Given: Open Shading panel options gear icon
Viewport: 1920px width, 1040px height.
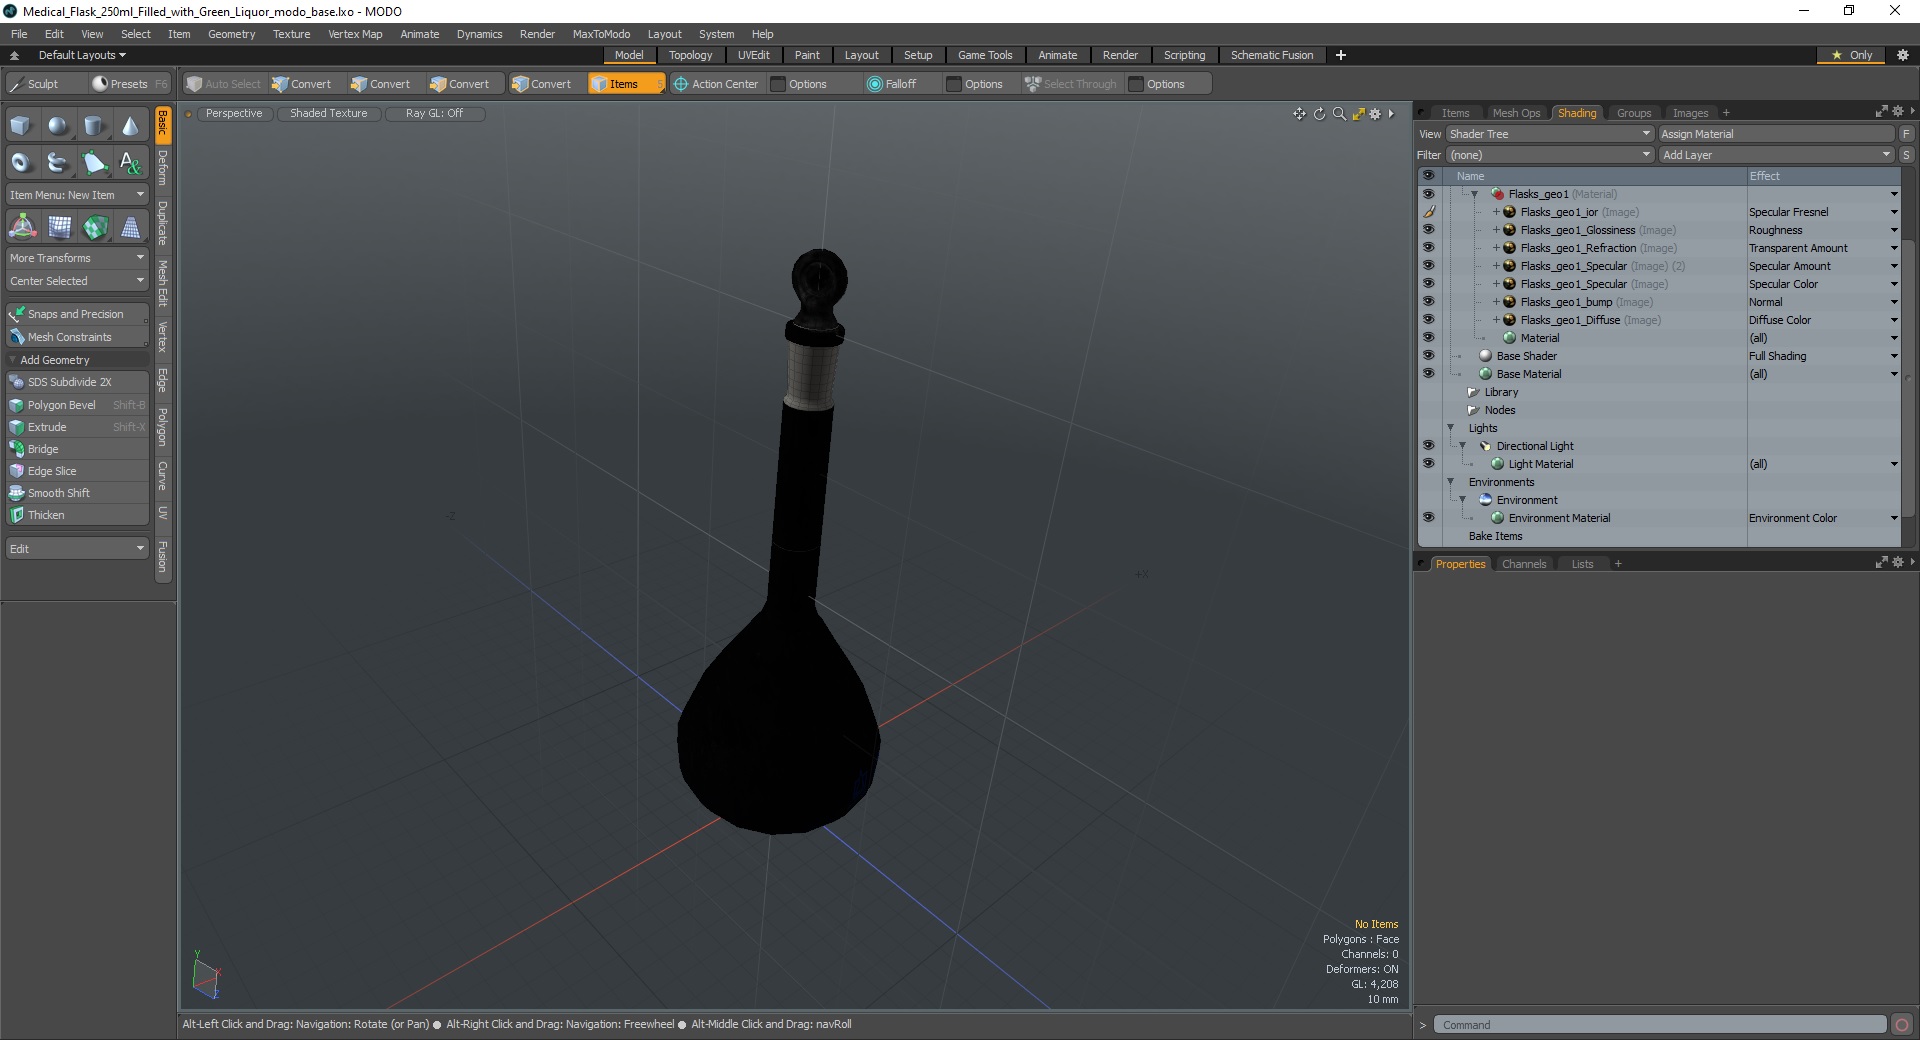Looking at the screenshot, I should pyautogui.click(x=1897, y=112).
